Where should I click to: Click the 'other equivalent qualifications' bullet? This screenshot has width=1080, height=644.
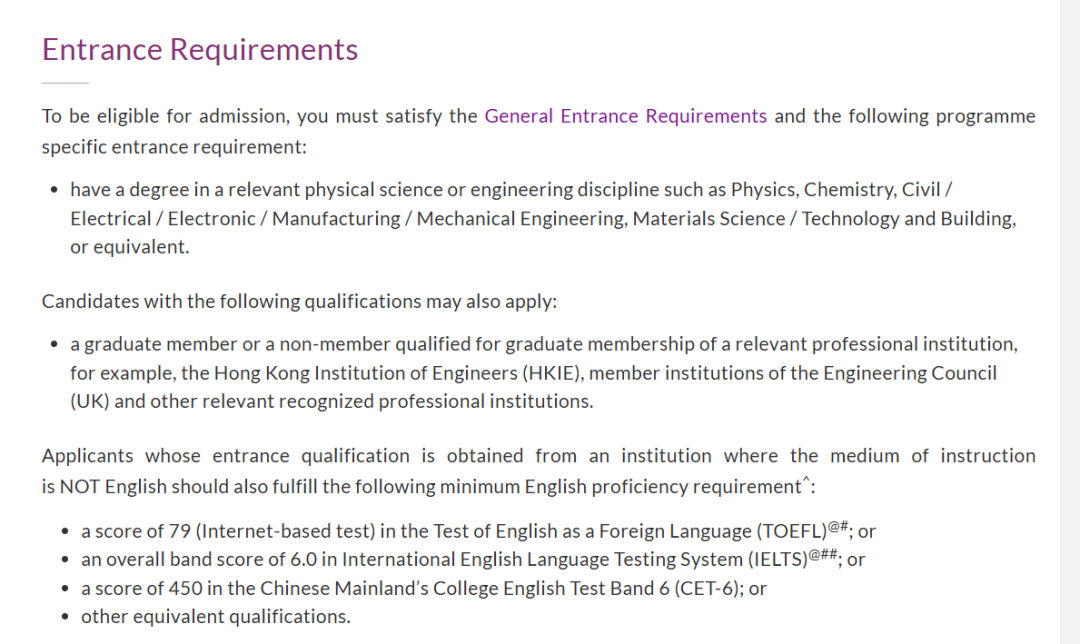tap(215, 616)
